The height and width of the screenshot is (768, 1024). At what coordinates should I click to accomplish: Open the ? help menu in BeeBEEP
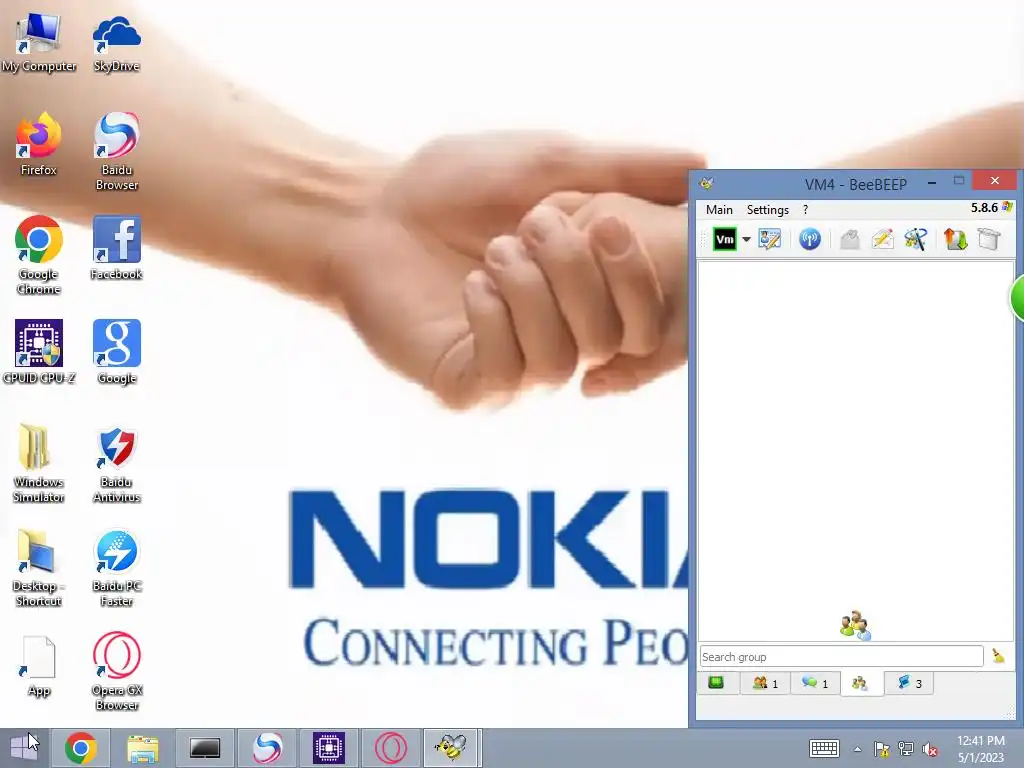[805, 210]
